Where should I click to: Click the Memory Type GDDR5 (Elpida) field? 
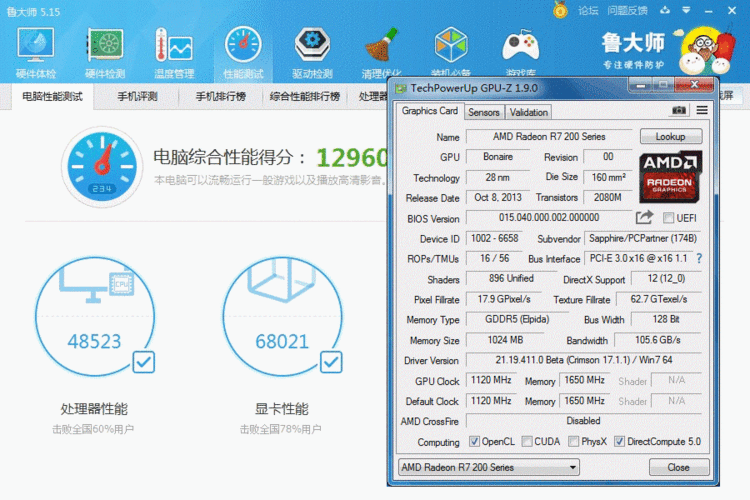pos(517,319)
